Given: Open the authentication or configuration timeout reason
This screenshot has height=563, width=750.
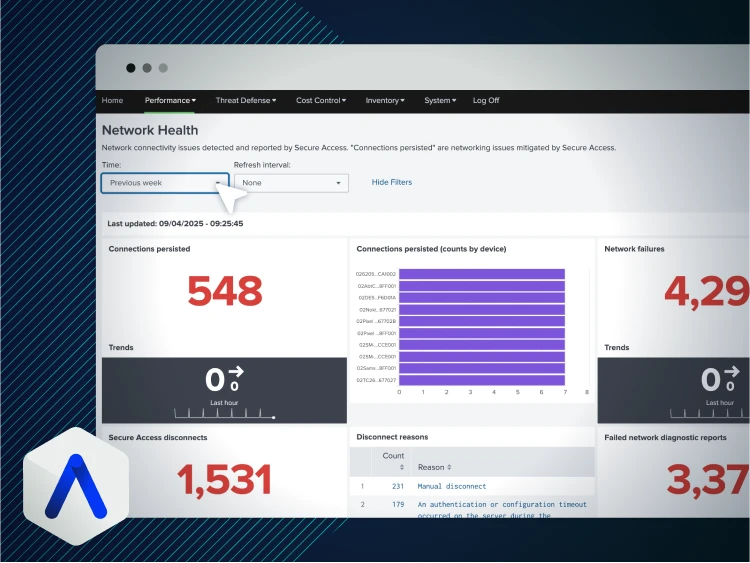Looking at the screenshot, I should [x=502, y=509].
